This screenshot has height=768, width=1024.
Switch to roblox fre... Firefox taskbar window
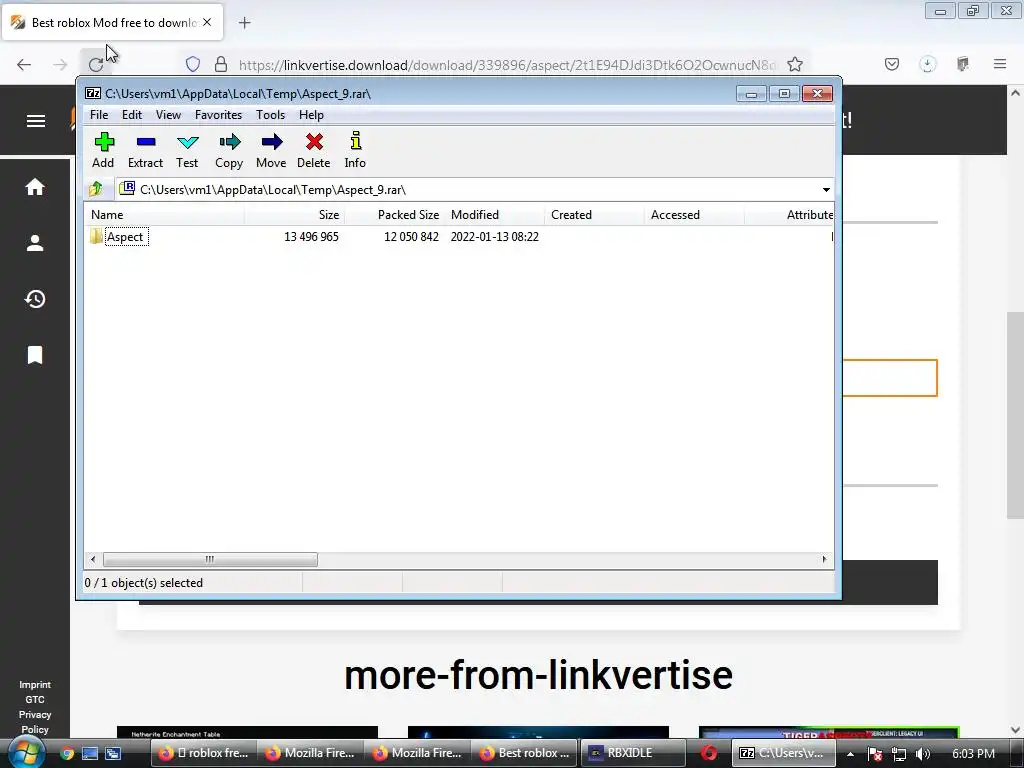[x=203, y=753]
